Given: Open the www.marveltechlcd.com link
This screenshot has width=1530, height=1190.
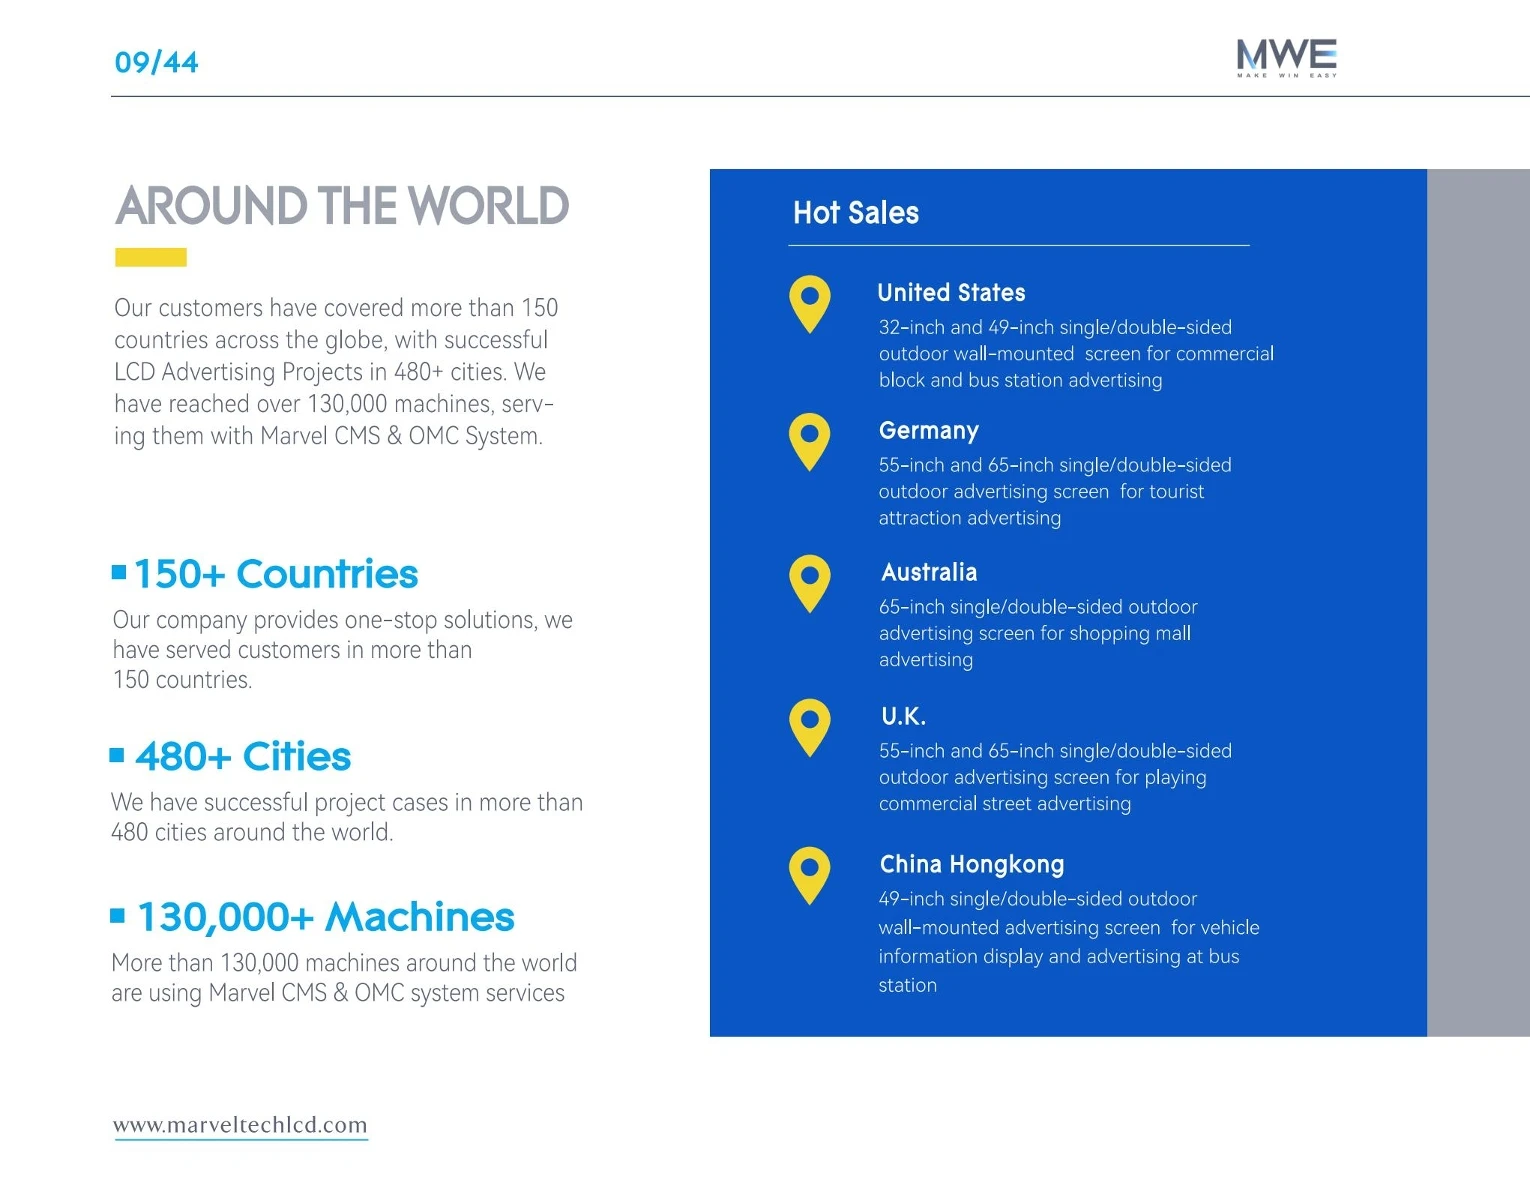Looking at the screenshot, I should pos(240,1125).
